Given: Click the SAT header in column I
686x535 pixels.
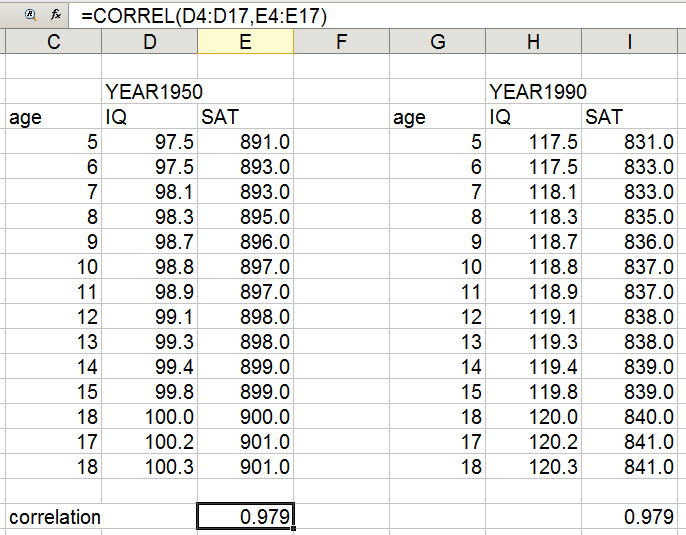Looking at the screenshot, I should tap(630, 116).
